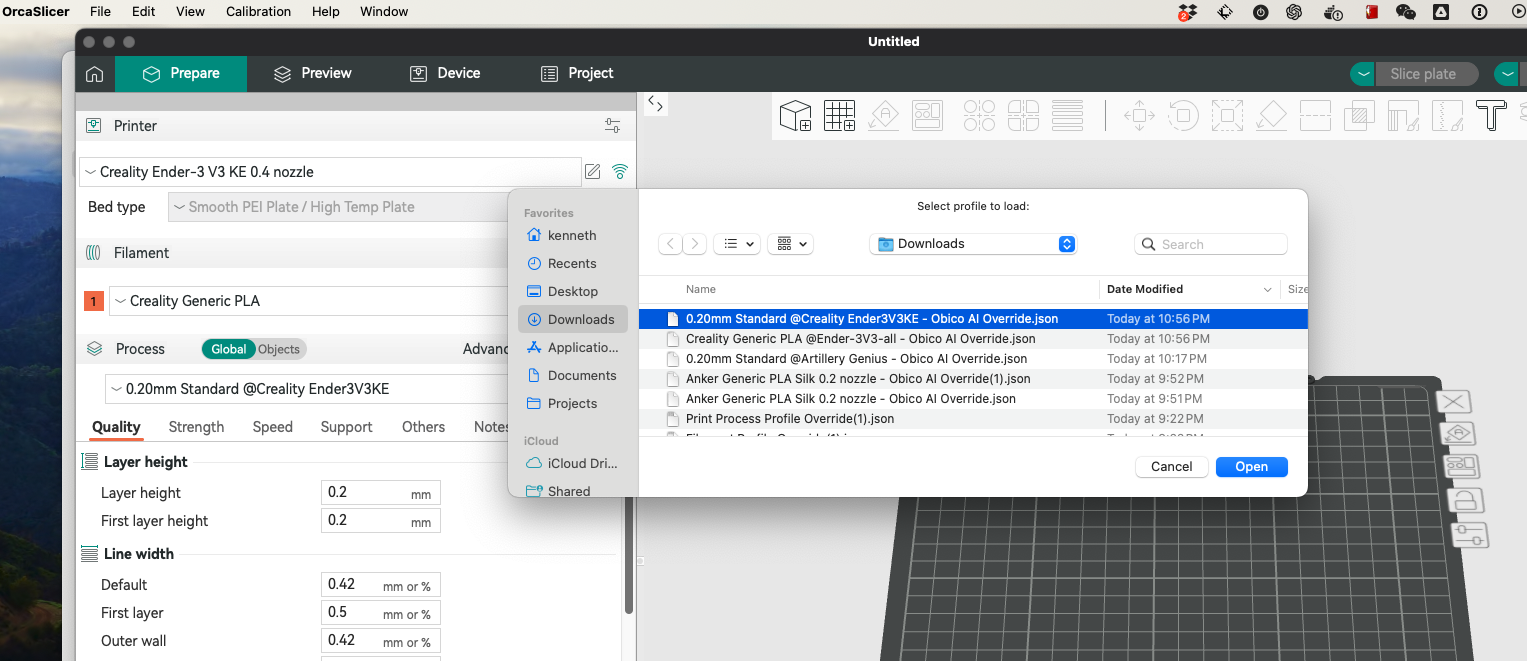Select the Mesh boolean tool icon

[x=1359, y=116]
